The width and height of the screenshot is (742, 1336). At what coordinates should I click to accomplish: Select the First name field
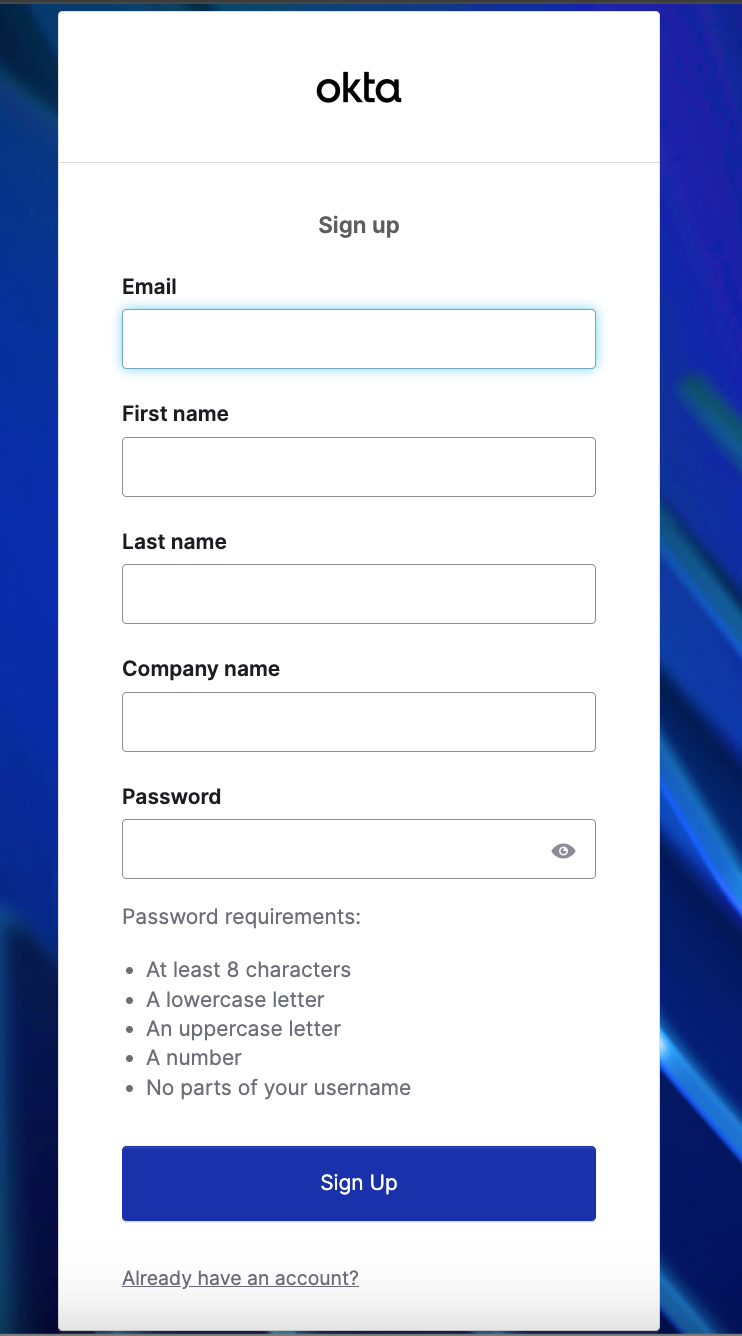click(358, 466)
